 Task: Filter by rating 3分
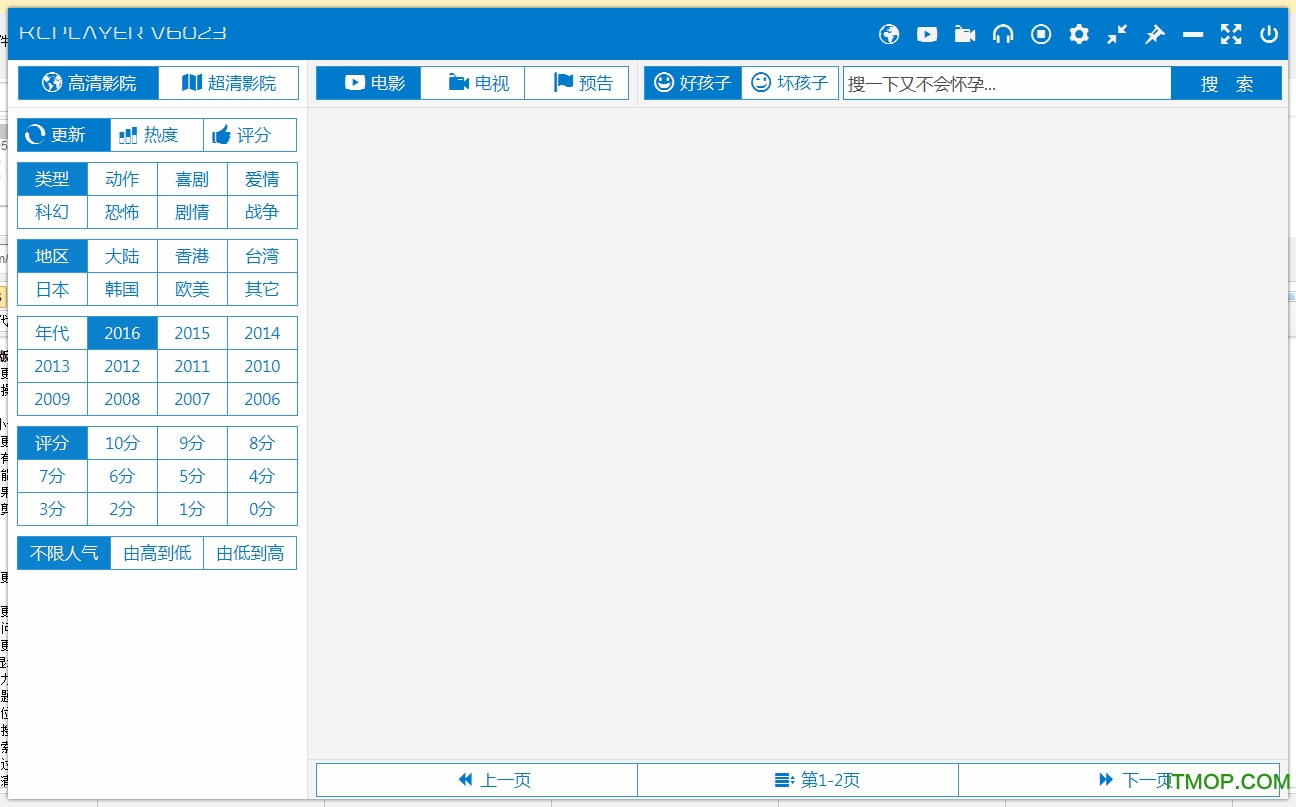[52, 509]
